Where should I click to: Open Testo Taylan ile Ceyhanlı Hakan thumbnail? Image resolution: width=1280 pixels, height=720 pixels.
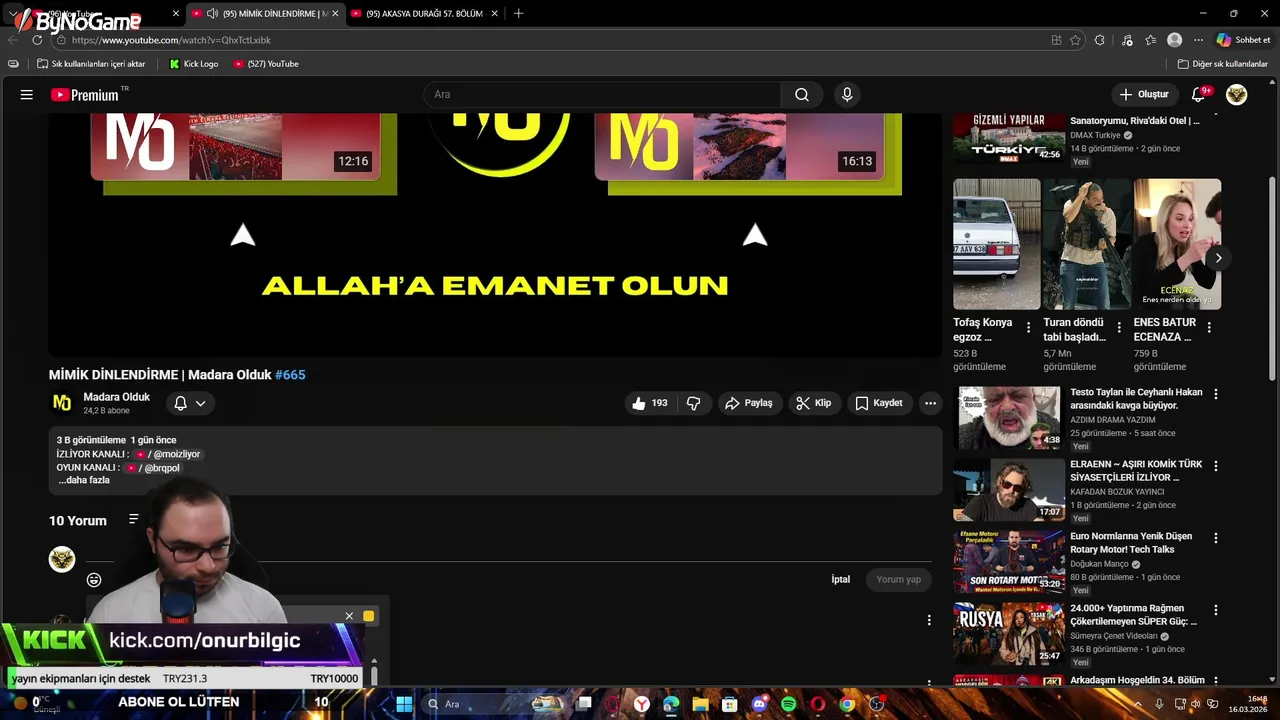click(x=1009, y=418)
